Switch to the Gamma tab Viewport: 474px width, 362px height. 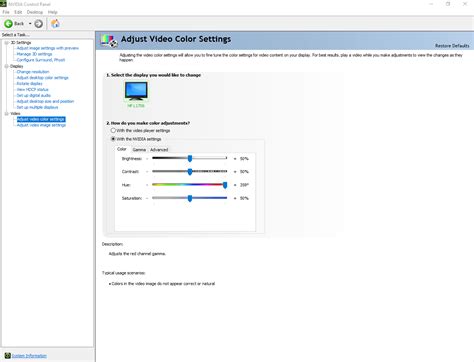139,150
